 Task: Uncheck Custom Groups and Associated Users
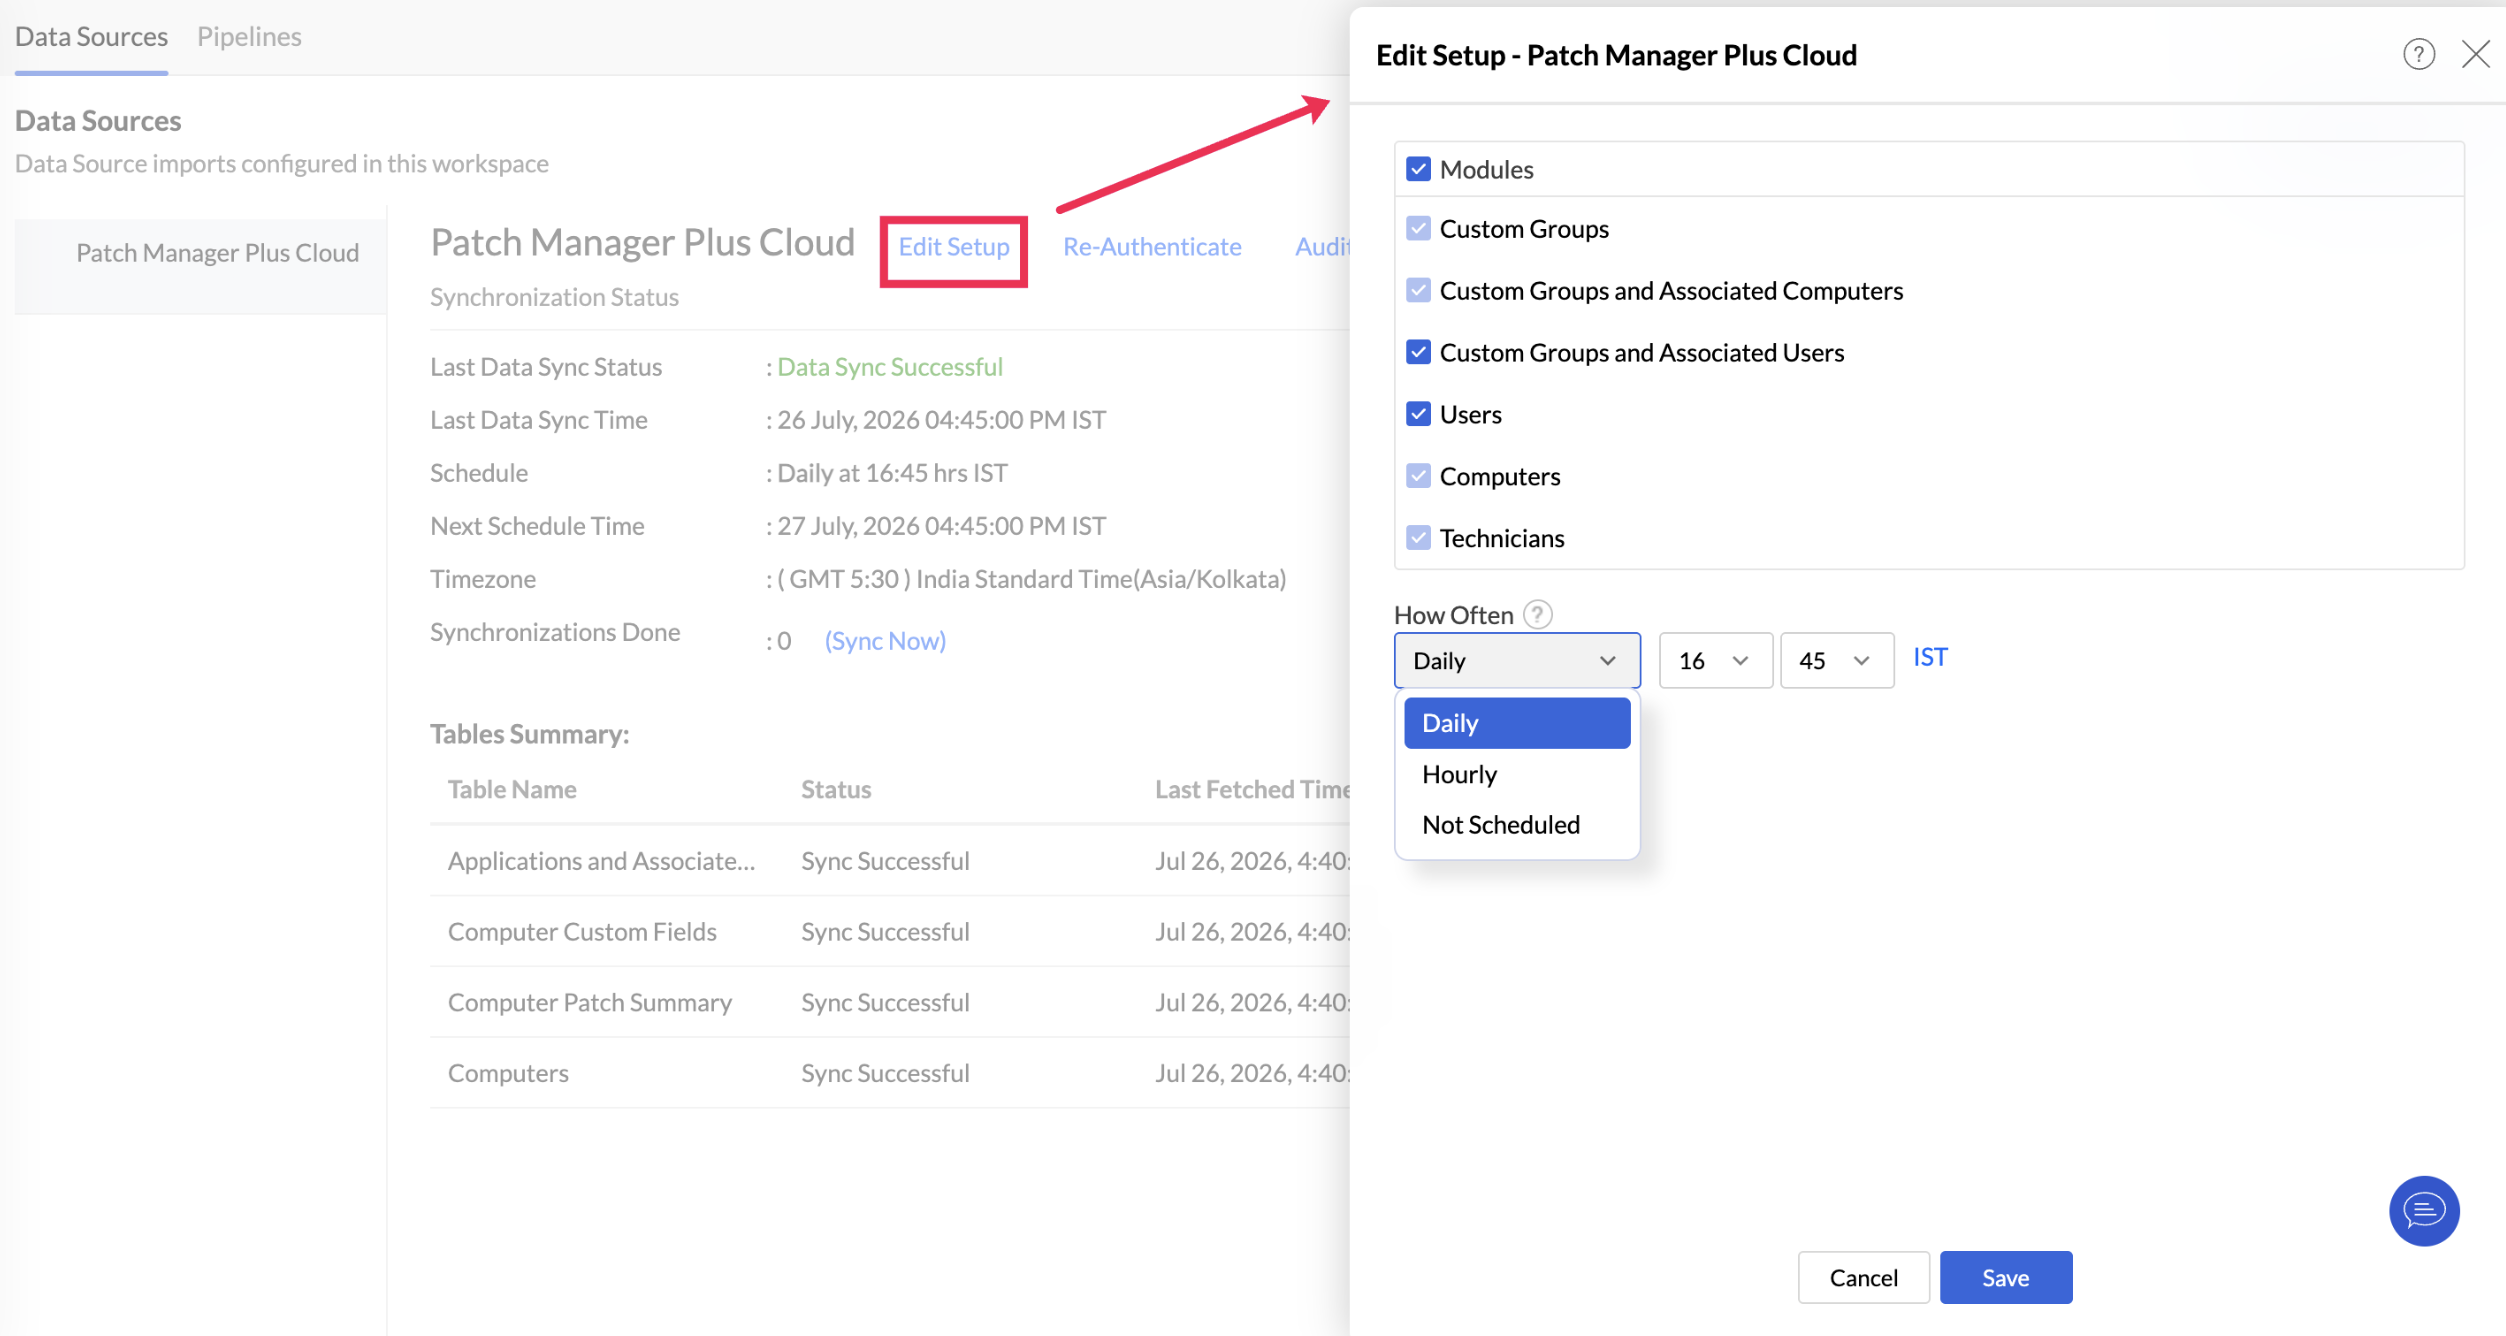1418,352
